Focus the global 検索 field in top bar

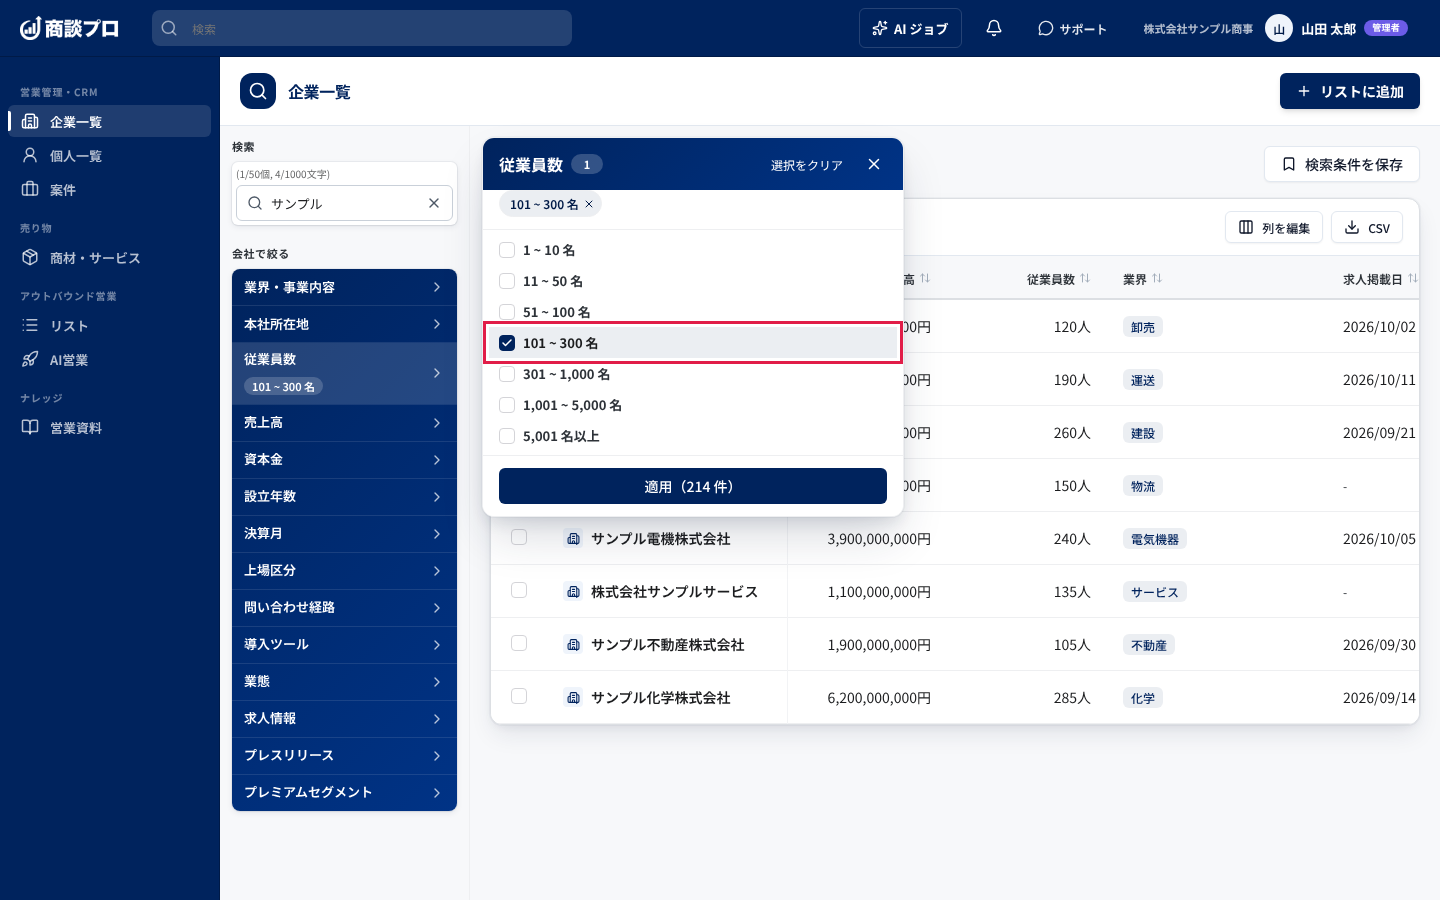(x=362, y=28)
